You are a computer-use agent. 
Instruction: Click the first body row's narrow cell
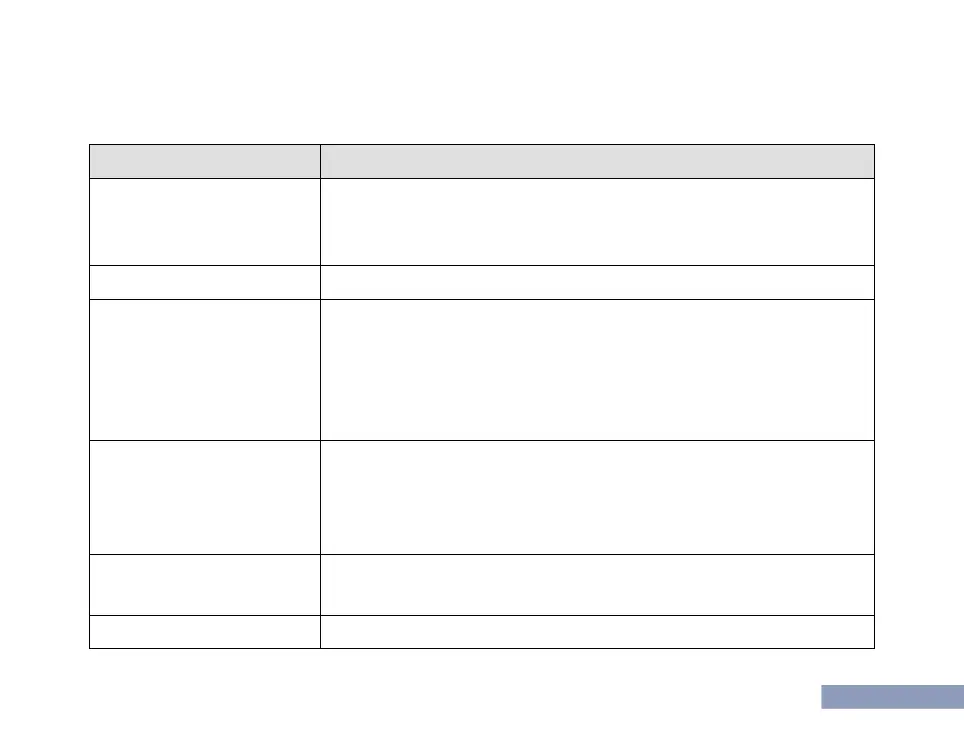click(x=205, y=222)
